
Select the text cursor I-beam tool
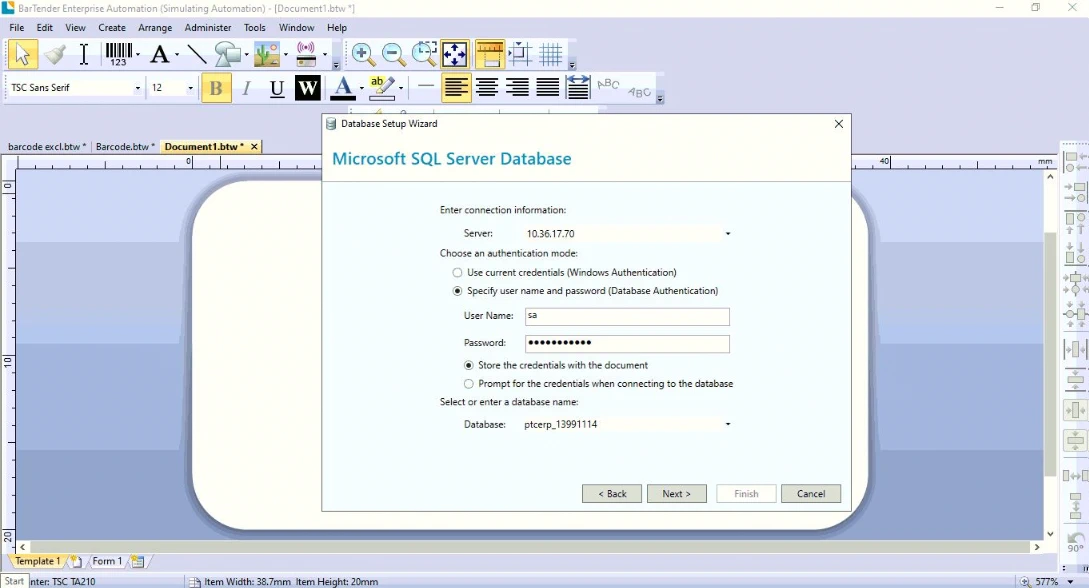(x=83, y=54)
